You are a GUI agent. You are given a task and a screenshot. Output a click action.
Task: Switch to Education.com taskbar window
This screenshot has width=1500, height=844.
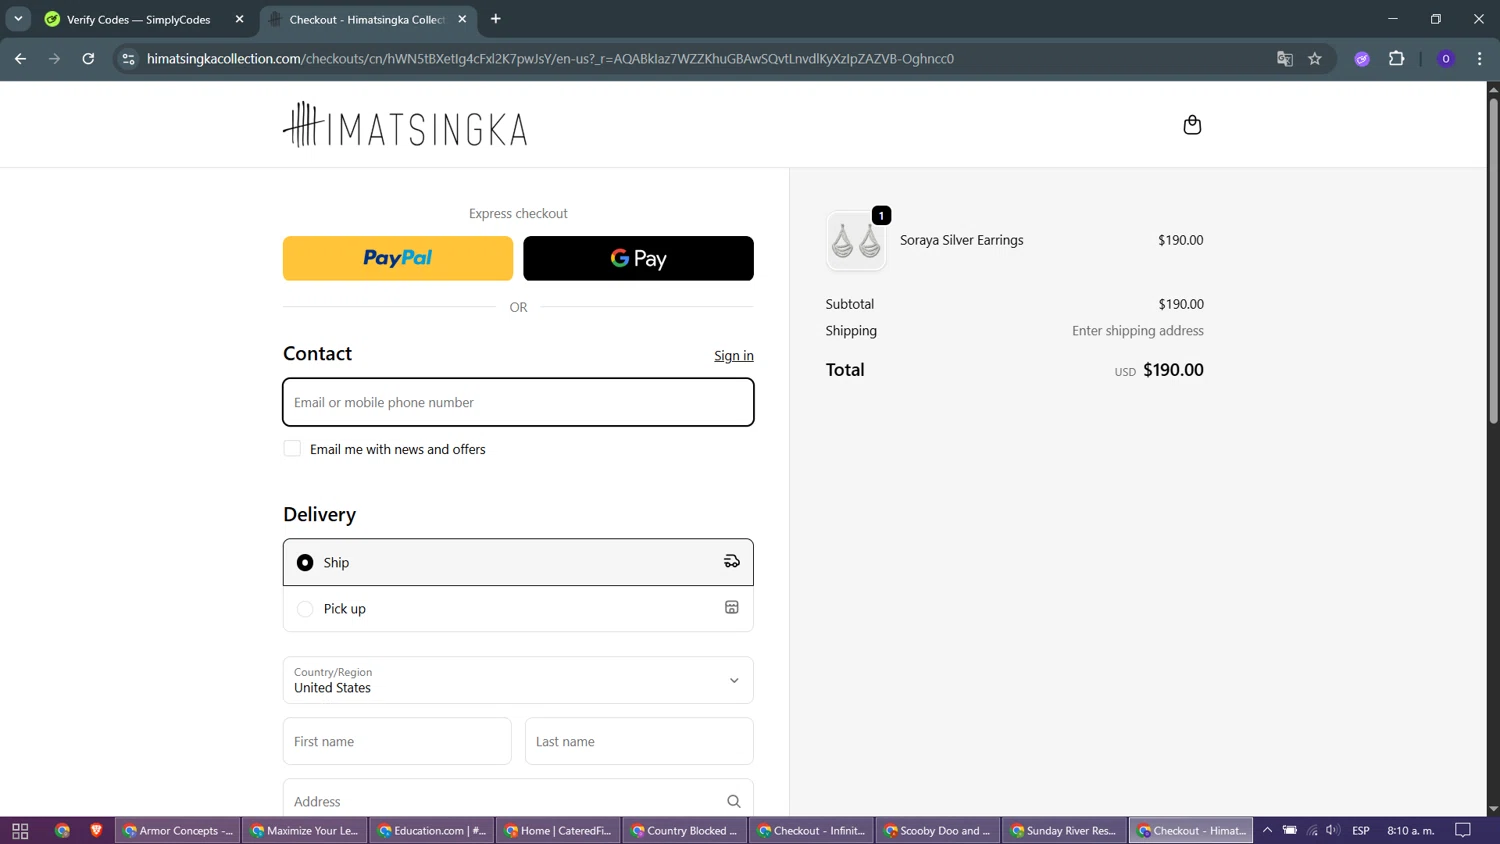point(431,831)
